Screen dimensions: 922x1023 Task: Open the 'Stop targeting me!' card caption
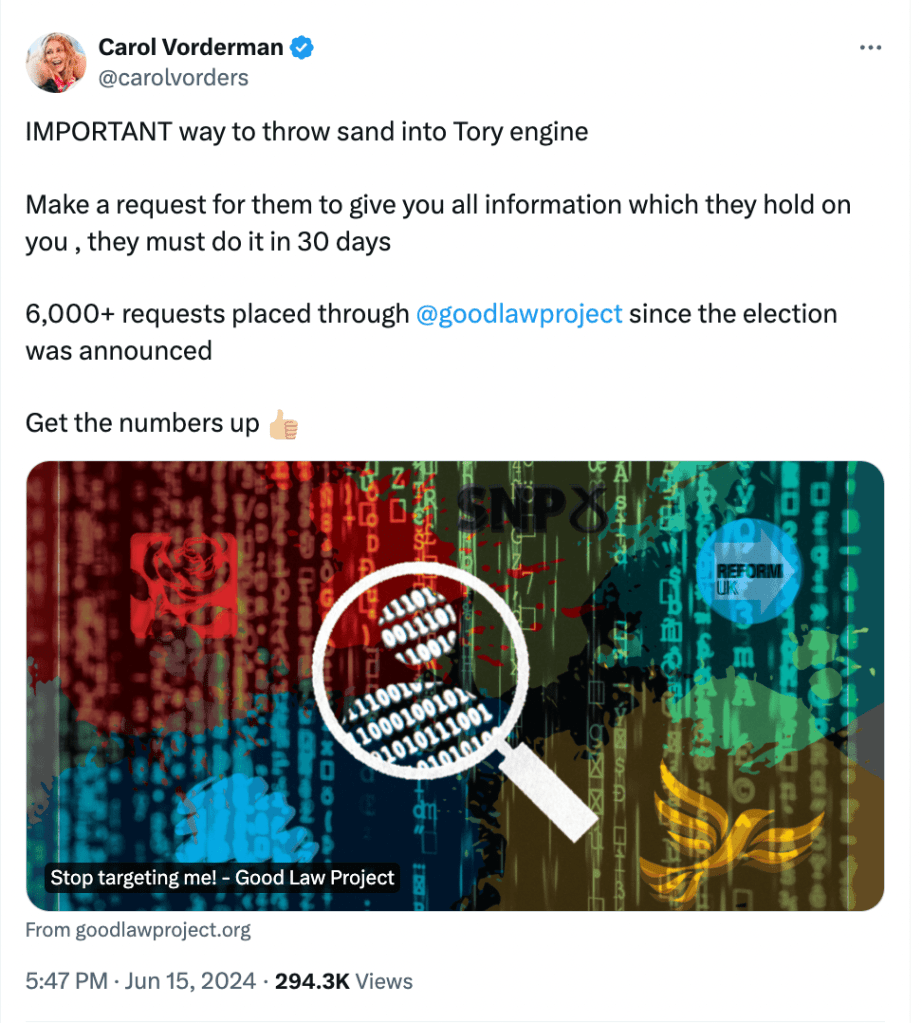point(222,879)
